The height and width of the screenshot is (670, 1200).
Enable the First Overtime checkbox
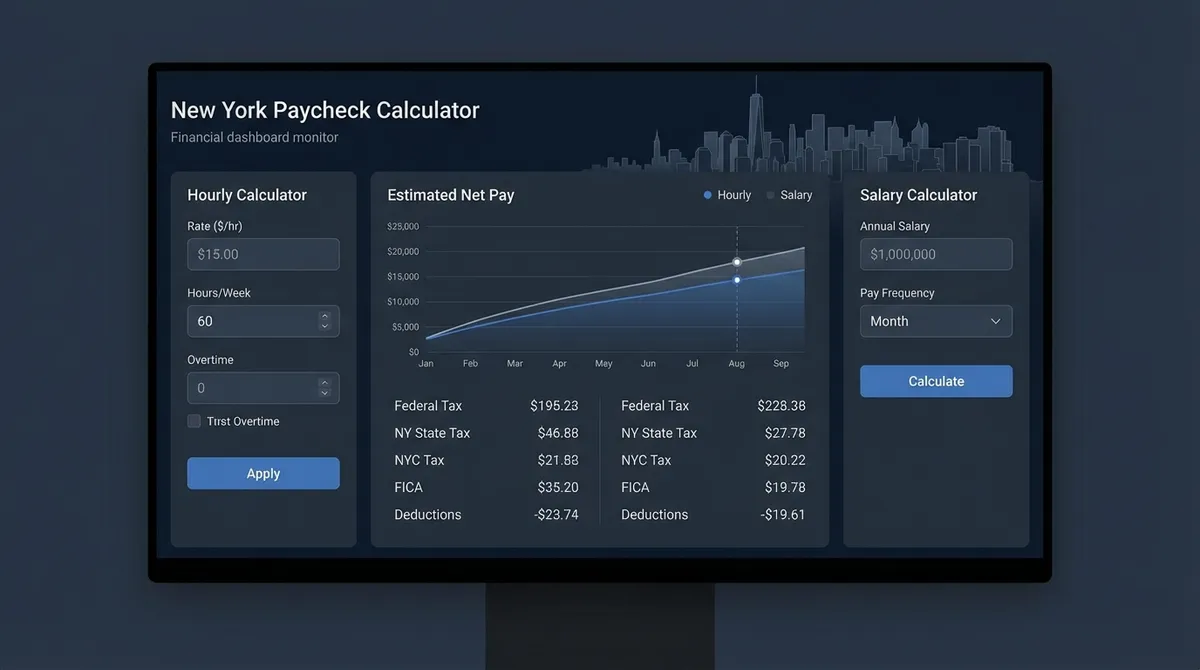click(193, 421)
